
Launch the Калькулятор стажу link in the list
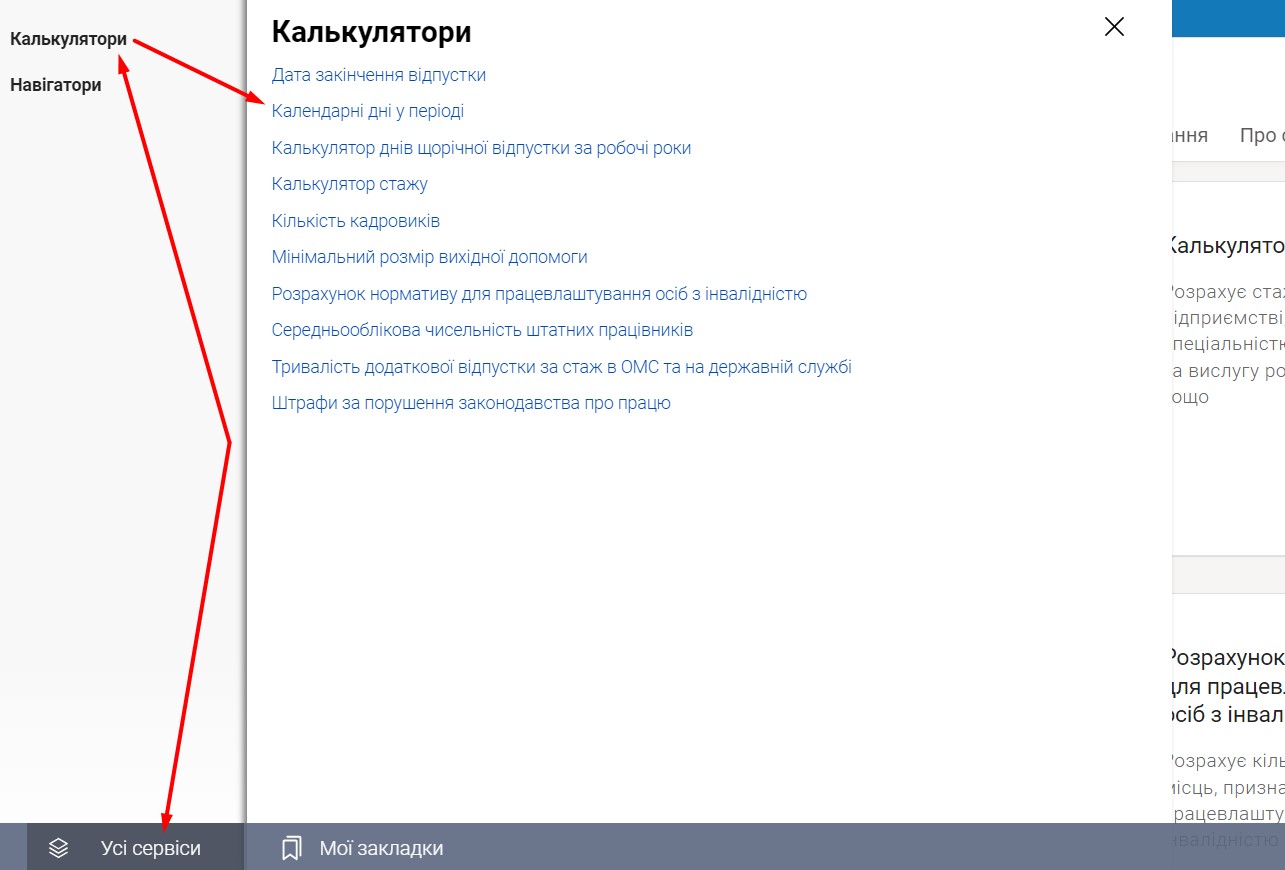[350, 184]
